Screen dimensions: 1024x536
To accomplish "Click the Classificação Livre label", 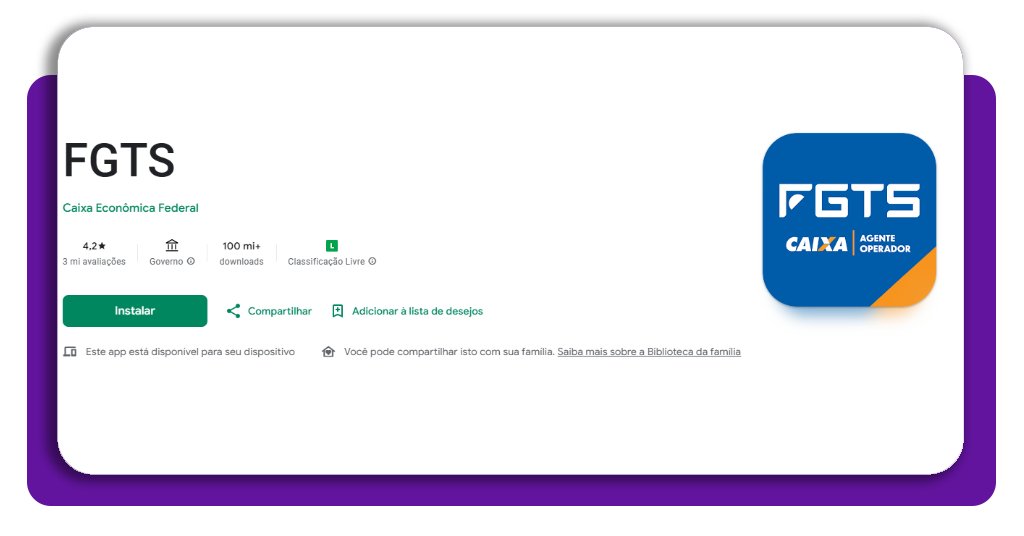I will 327,262.
